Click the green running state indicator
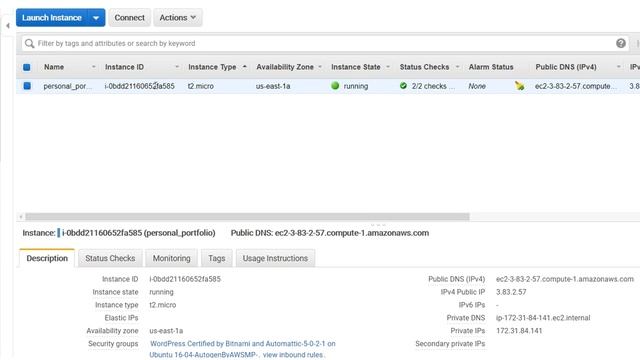640x360 pixels. [x=335, y=86]
